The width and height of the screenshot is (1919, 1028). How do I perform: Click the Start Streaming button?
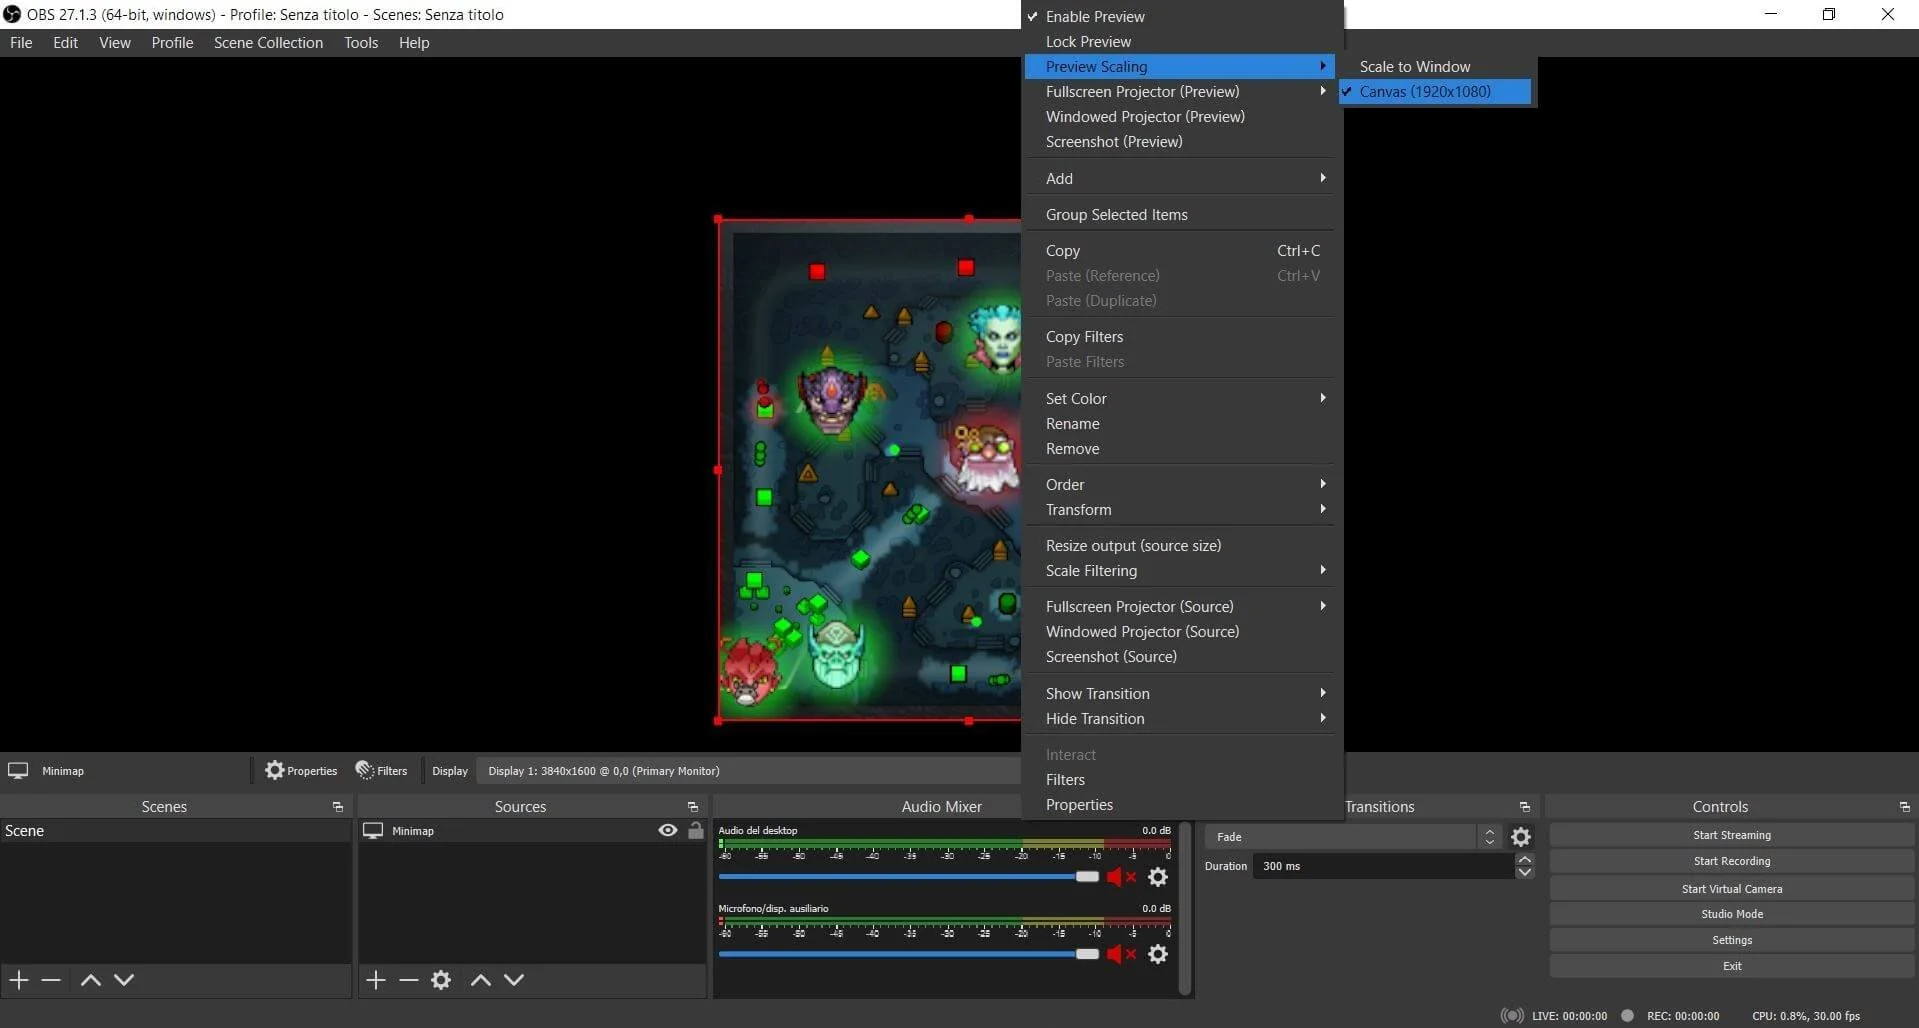click(x=1731, y=835)
